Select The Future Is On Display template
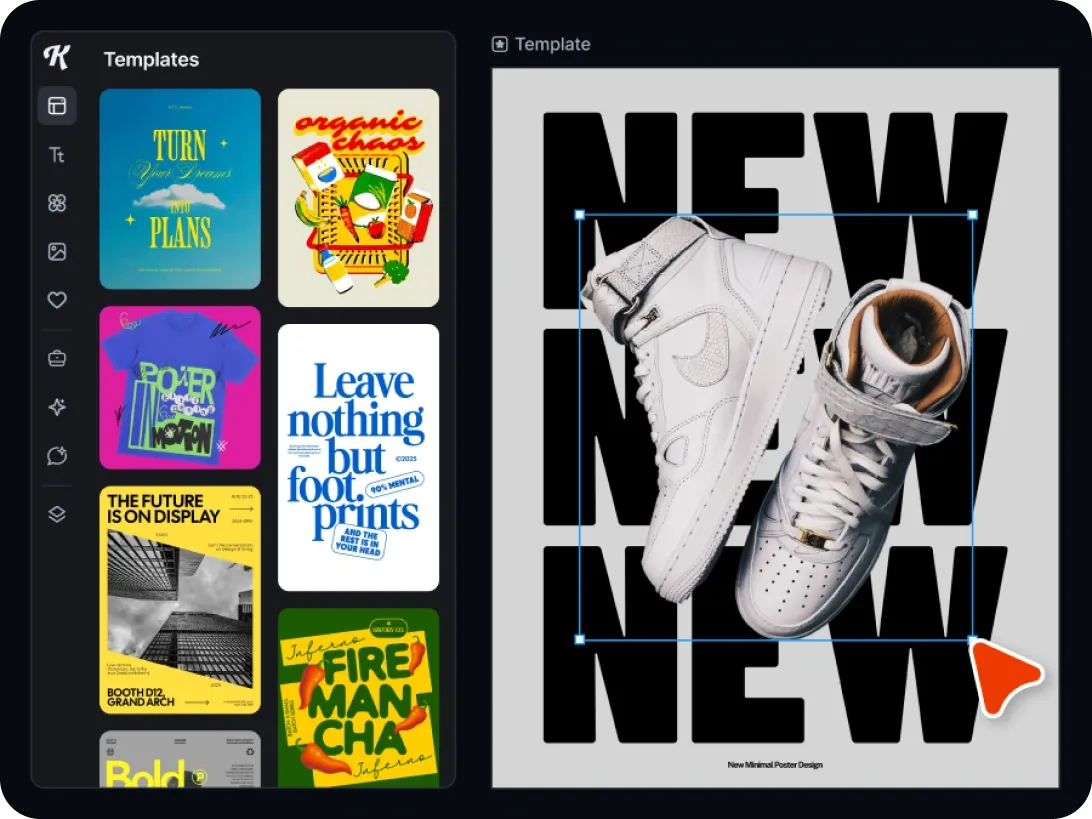 pos(180,600)
